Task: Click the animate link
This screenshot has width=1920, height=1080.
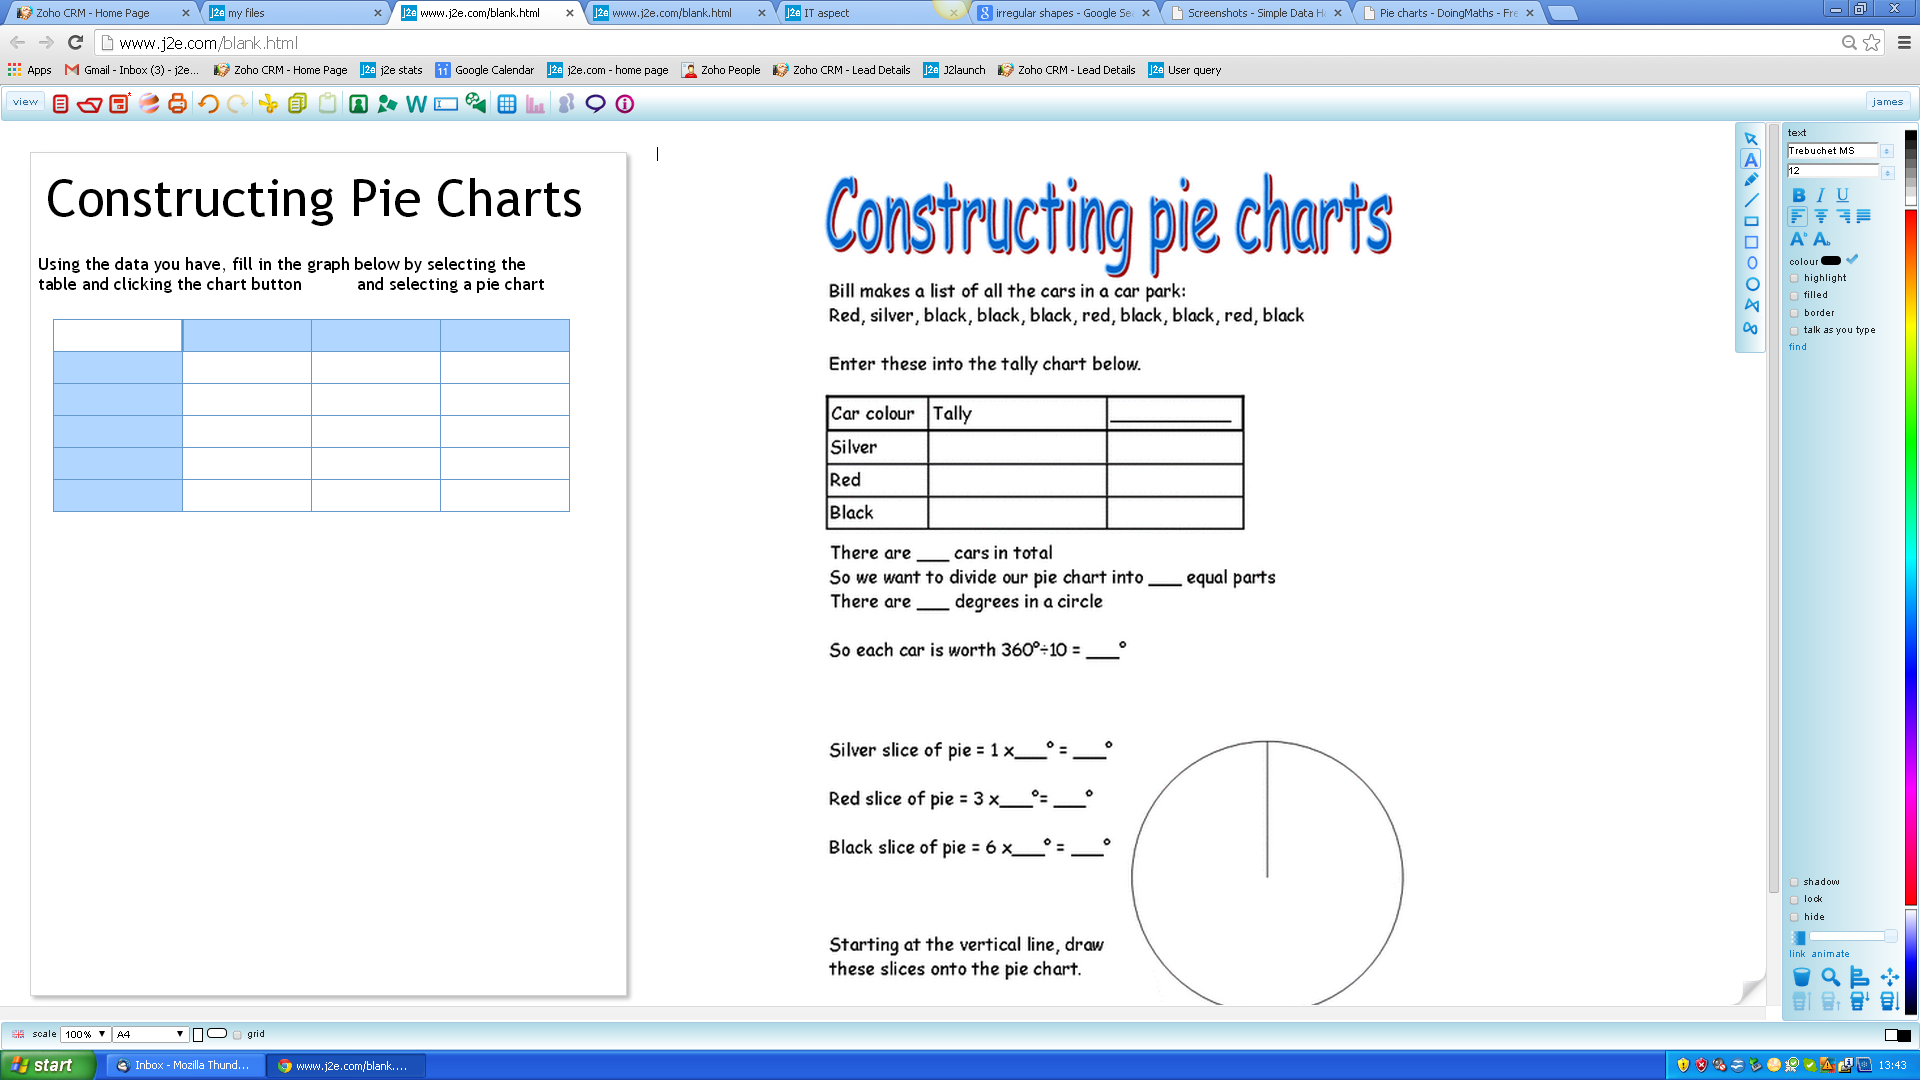Action: pyautogui.click(x=1830, y=954)
